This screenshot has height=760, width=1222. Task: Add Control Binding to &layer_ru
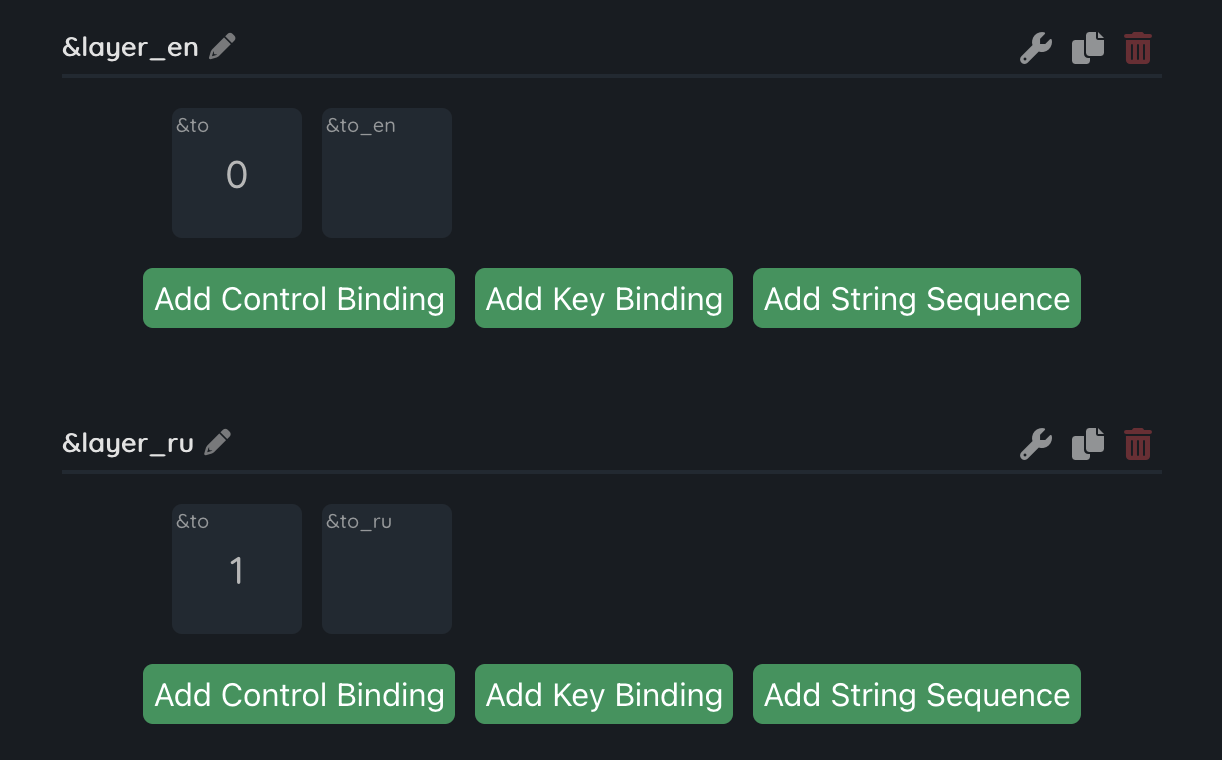[x=299, y=694]
